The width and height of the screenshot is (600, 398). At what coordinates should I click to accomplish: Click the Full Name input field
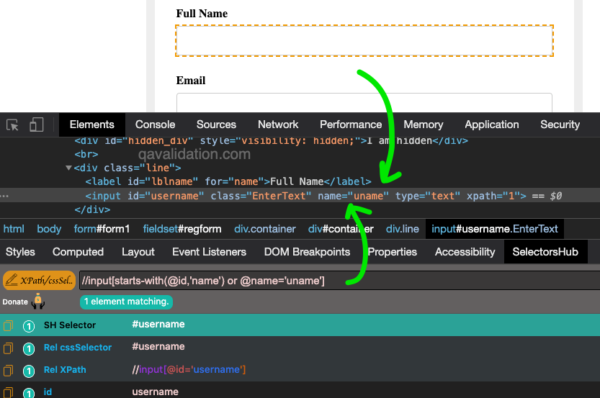pos(364,41)
